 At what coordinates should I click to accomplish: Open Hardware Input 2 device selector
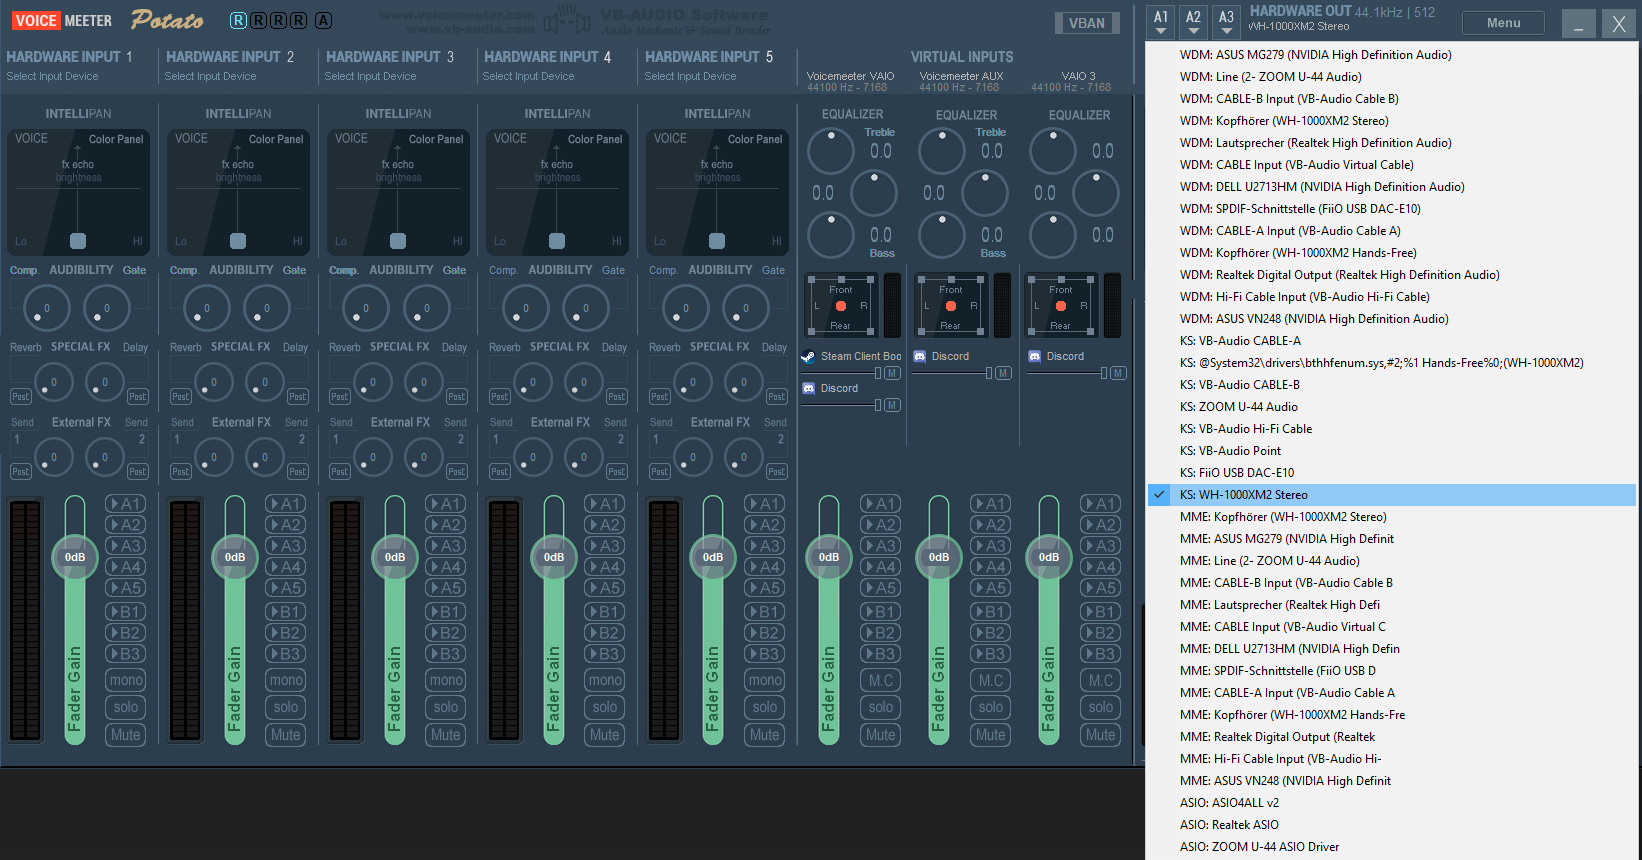click(211, 76)
